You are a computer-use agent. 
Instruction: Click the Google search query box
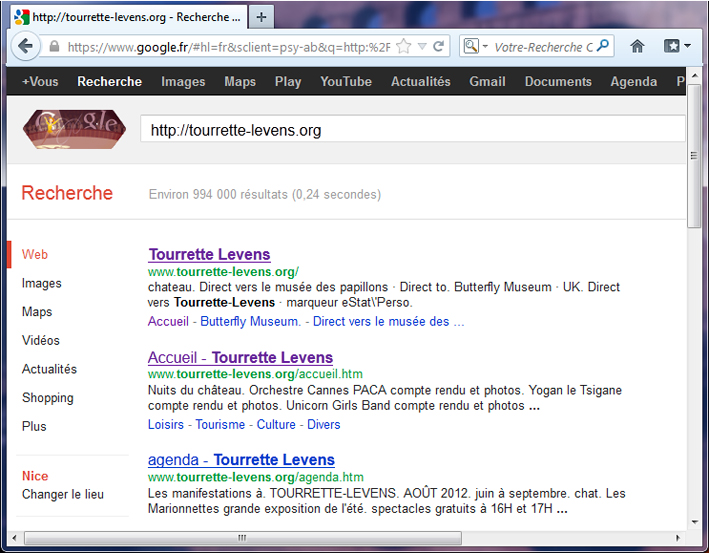(x=412, y=130)
